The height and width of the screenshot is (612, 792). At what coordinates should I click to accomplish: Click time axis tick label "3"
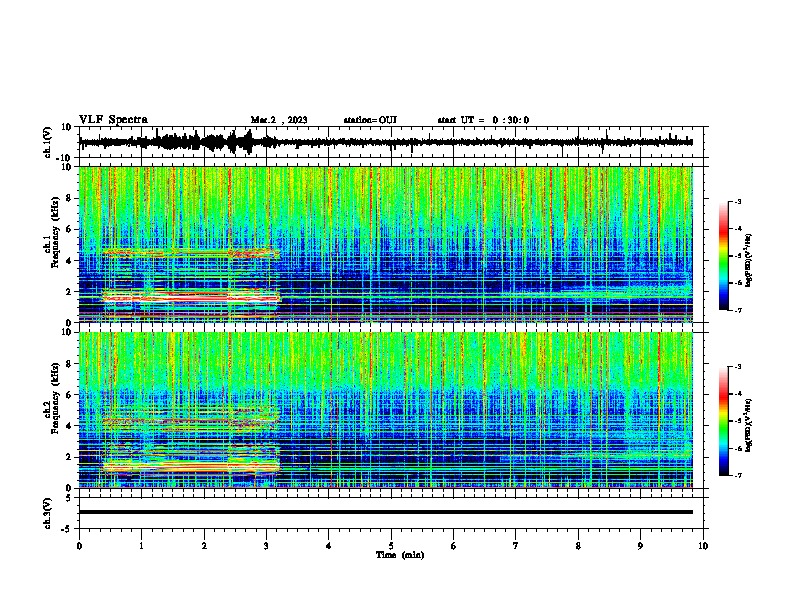pos(266,546)
